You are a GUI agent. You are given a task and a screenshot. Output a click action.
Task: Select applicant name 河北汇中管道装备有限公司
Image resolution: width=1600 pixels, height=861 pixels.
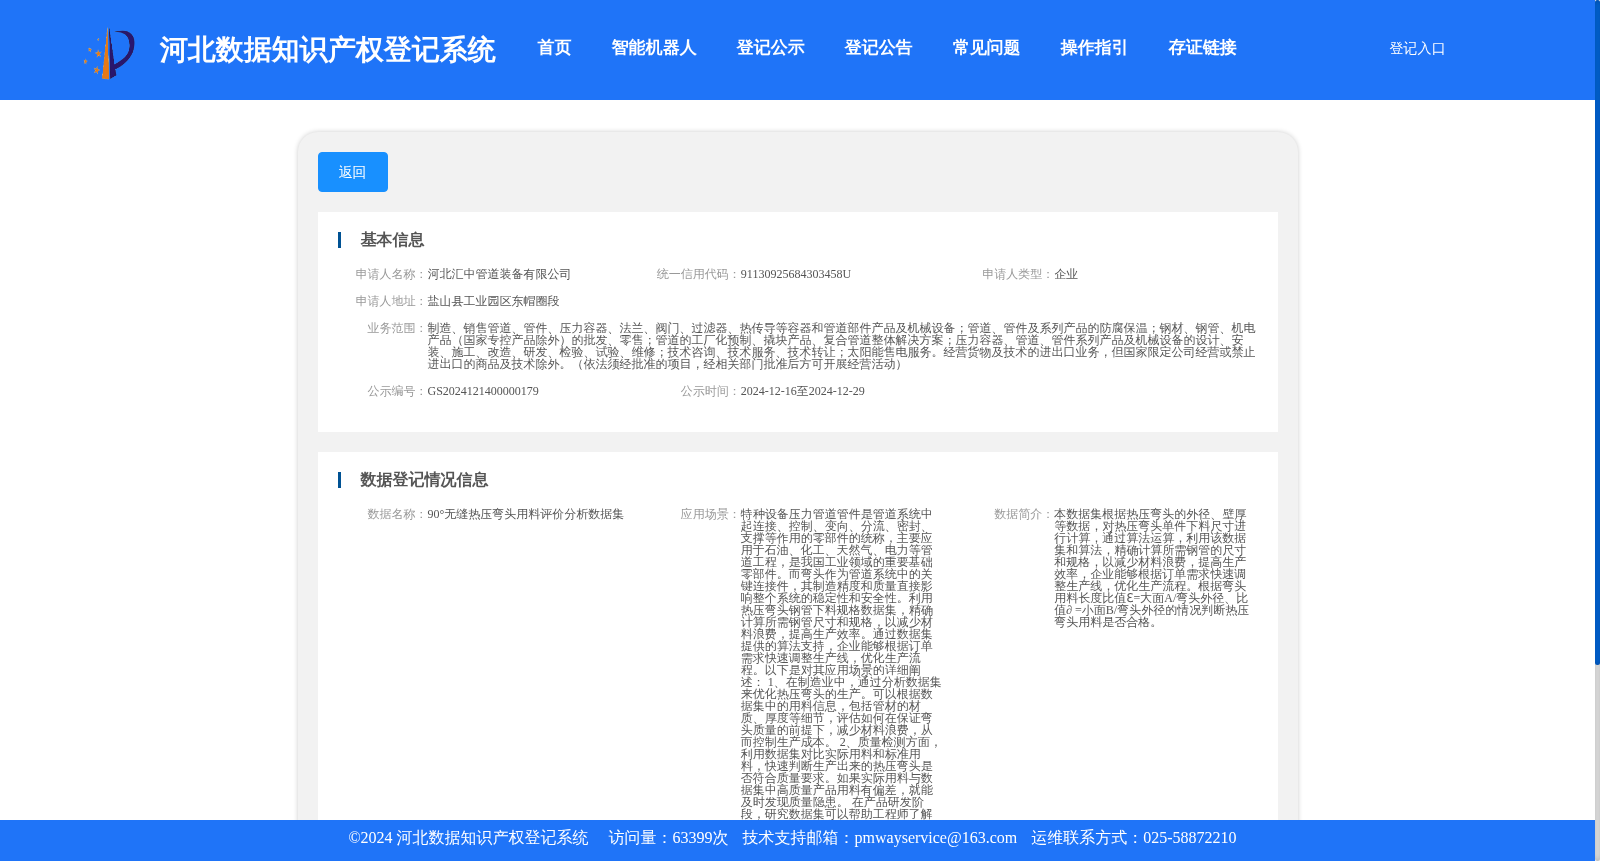pyautogui.click(x=499, y=274)
